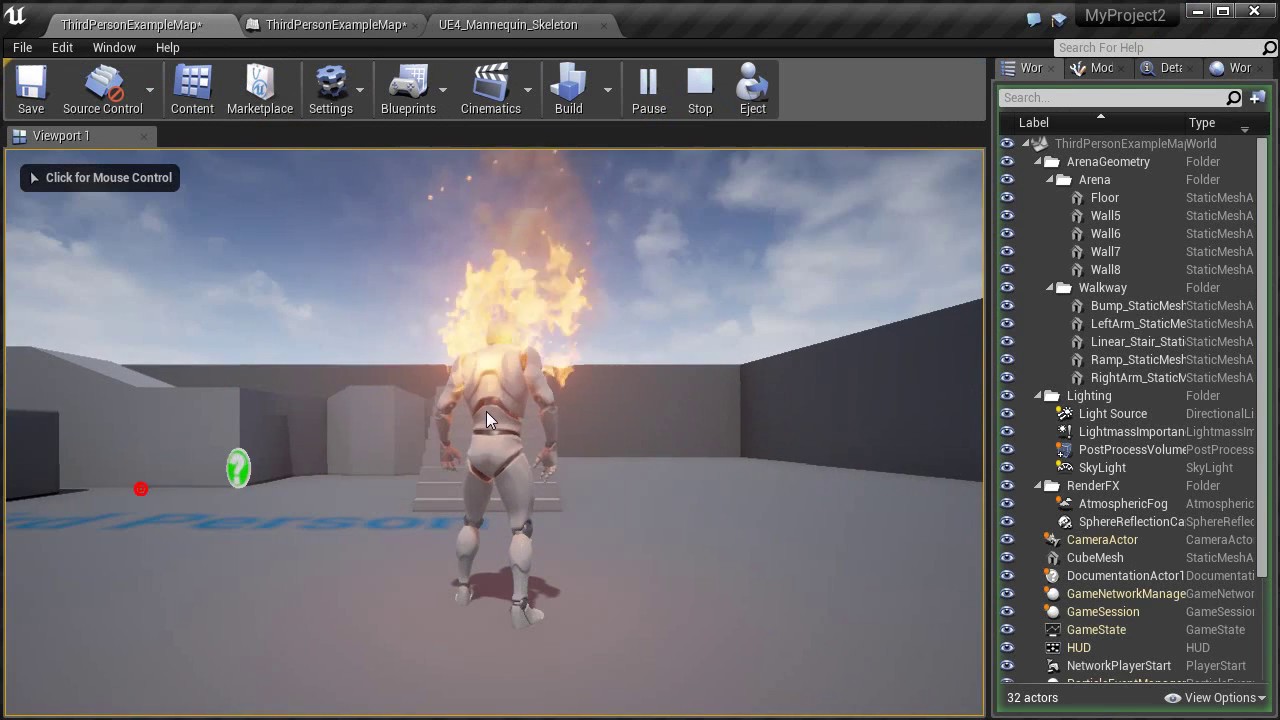Screen dimensions: 1280x720
Task: Open the View Options dropdown
Action: pos(1215,698)
